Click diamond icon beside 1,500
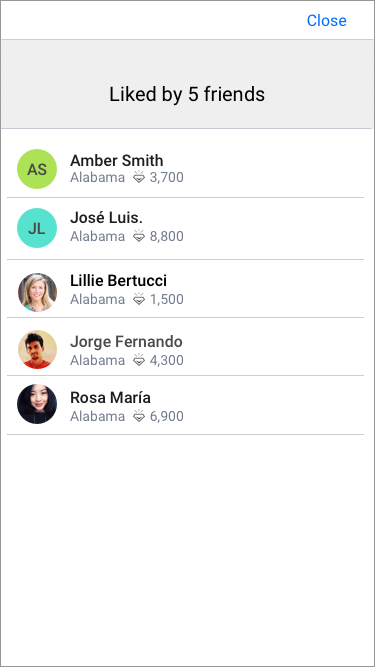This screenshot has width=375, height=667. (x=139, y=299)
